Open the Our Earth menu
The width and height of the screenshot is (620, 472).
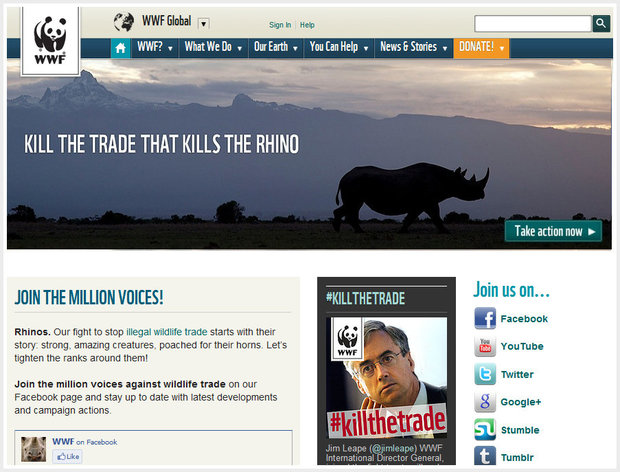276,48
